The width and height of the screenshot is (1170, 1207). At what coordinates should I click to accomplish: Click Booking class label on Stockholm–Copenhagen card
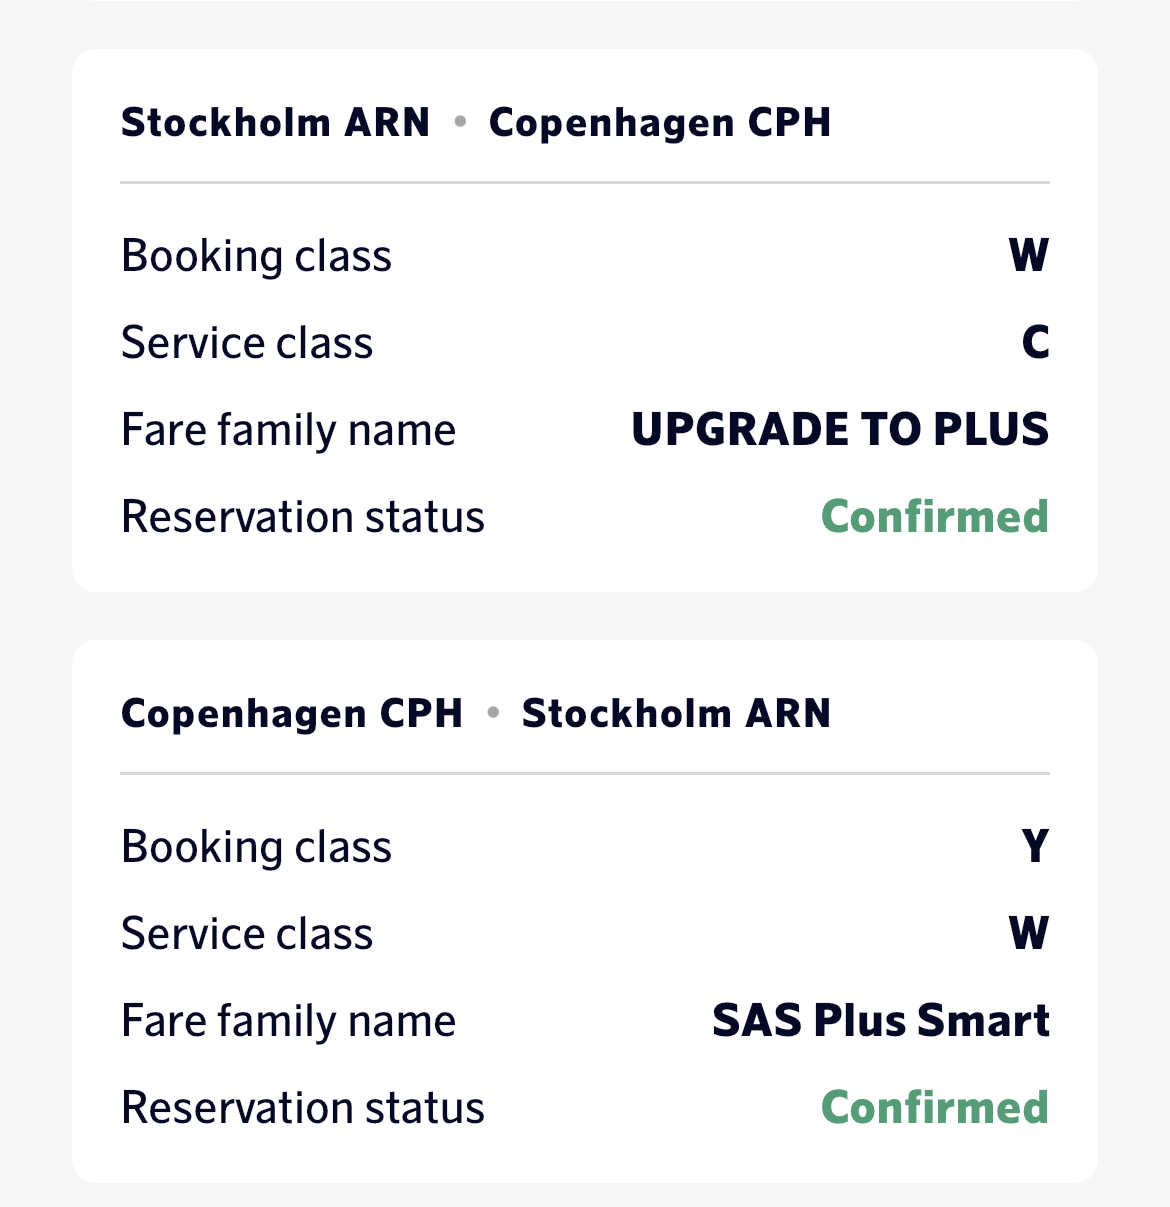coord(256,256)
